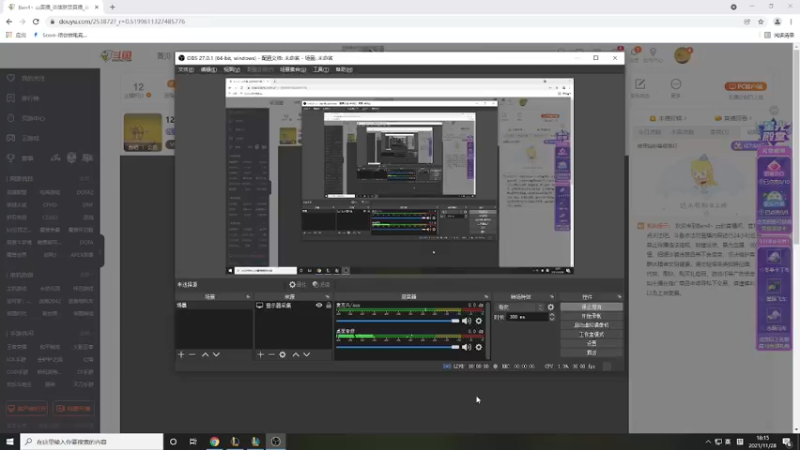Mute the mic/aux speaker icon
Image resolution: width=800 pixels, height=450 pixels.
click(467, 321)
